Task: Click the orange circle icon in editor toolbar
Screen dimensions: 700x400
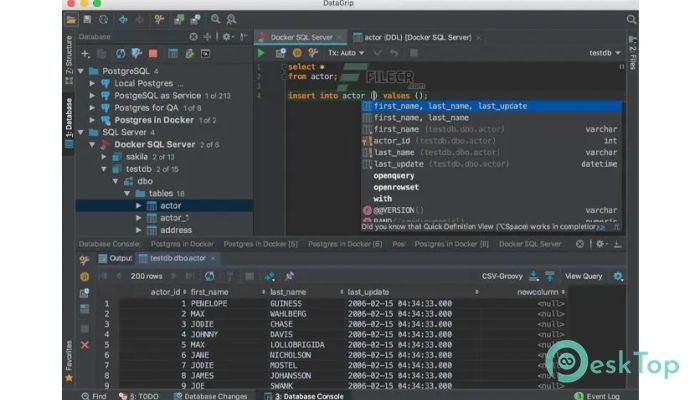Action: click(x=297, y=53)
